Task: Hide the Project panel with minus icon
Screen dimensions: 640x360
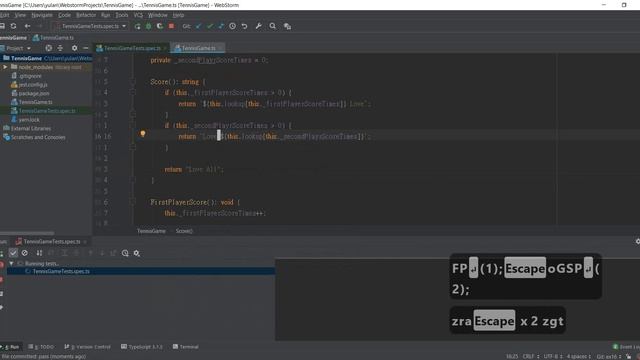Action: tap(86, 48)
